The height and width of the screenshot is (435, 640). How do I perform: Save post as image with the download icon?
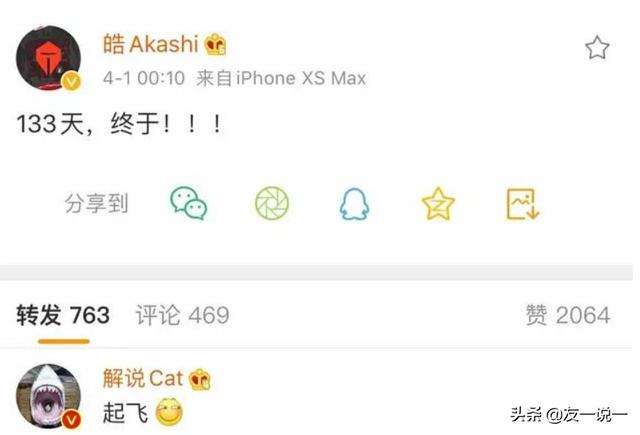click(523, 204)
